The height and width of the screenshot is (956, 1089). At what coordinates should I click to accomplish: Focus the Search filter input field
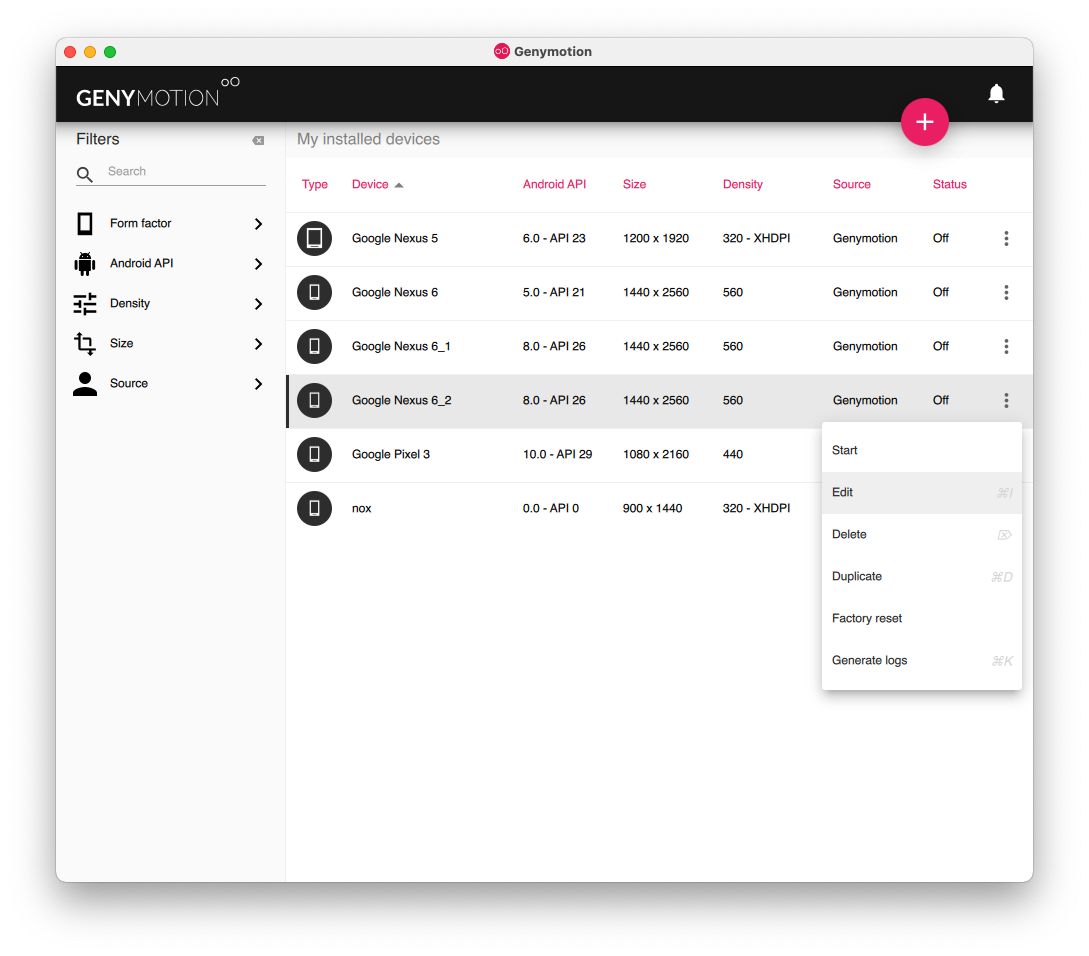point(185,172)
